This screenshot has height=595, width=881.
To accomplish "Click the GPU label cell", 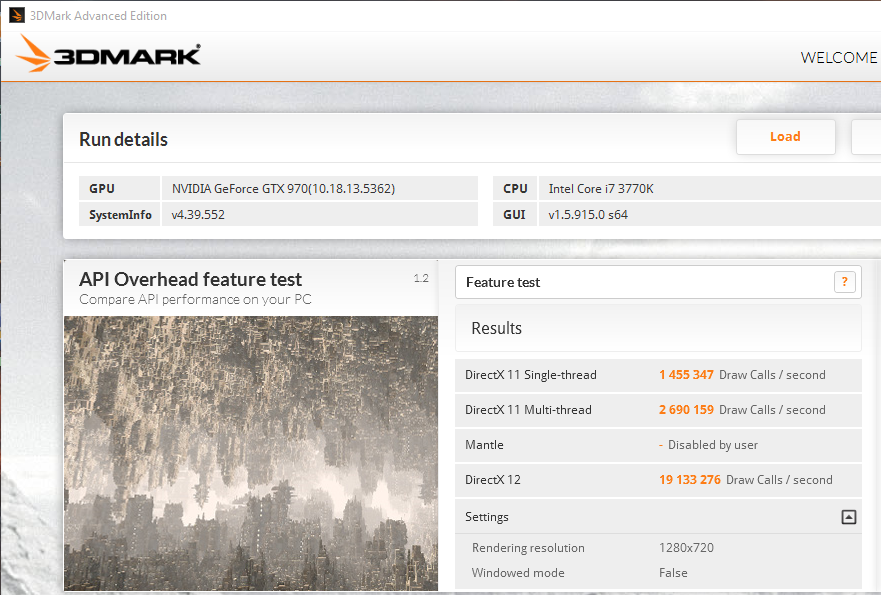I will click(119, 188).
